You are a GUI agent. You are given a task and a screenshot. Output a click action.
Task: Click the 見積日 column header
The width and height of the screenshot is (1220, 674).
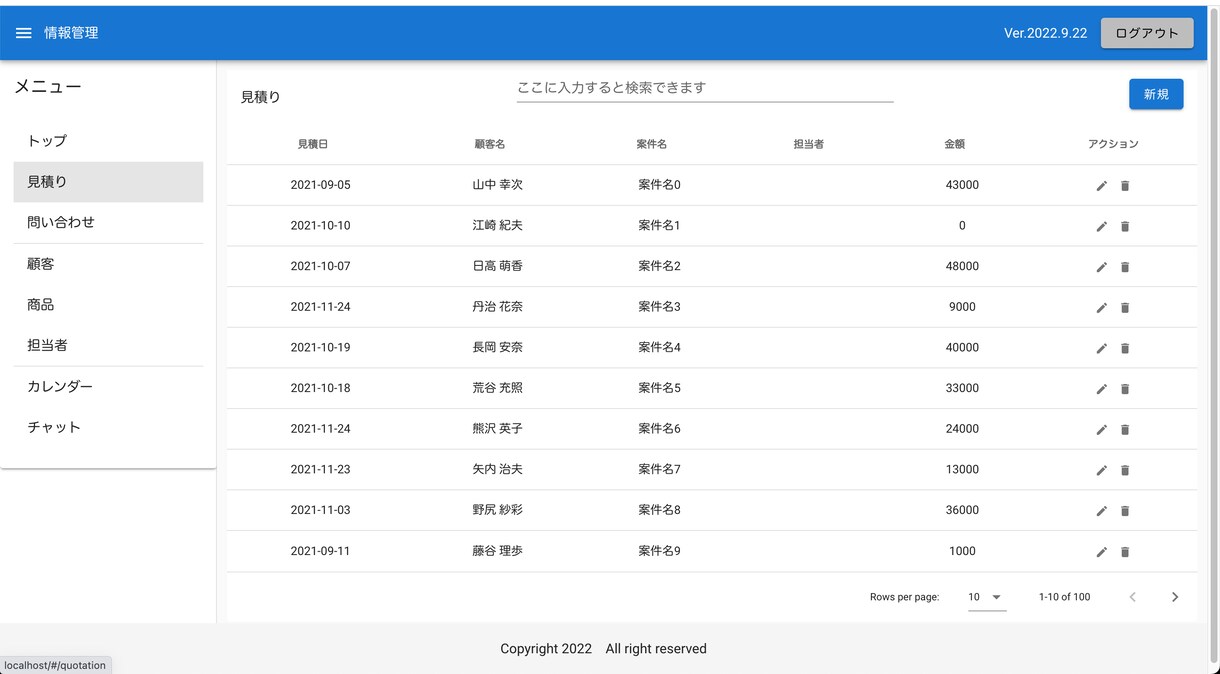click(313, 144)
